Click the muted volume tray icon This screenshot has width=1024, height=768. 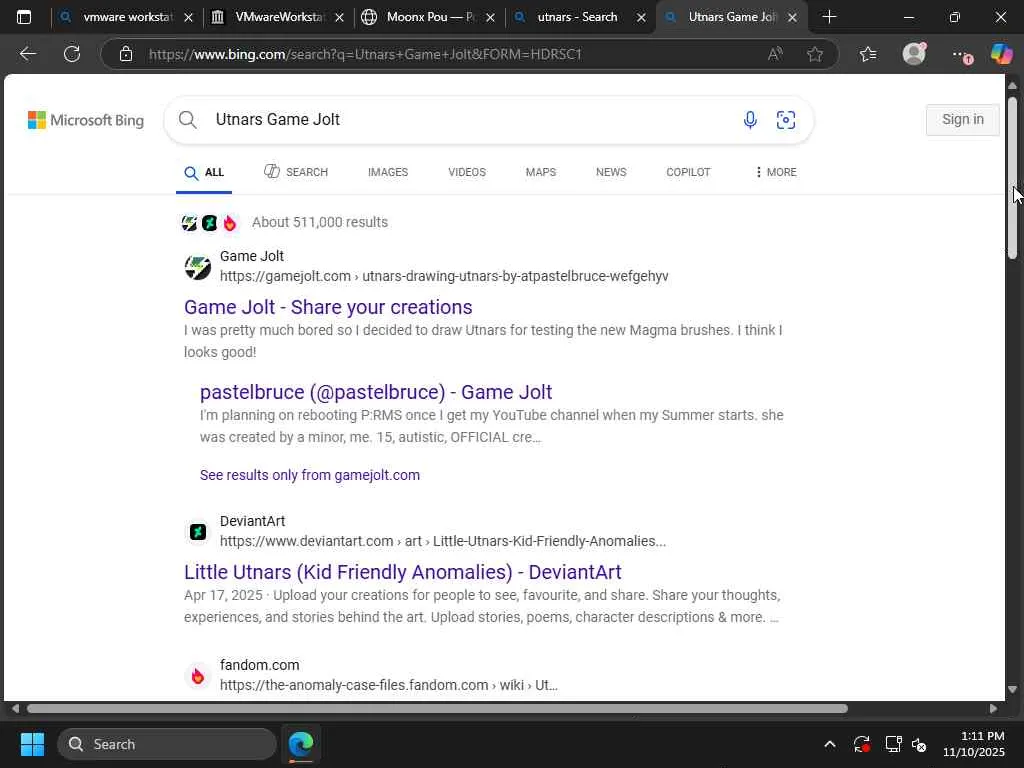pyautogui.click(x=920, y=744)
